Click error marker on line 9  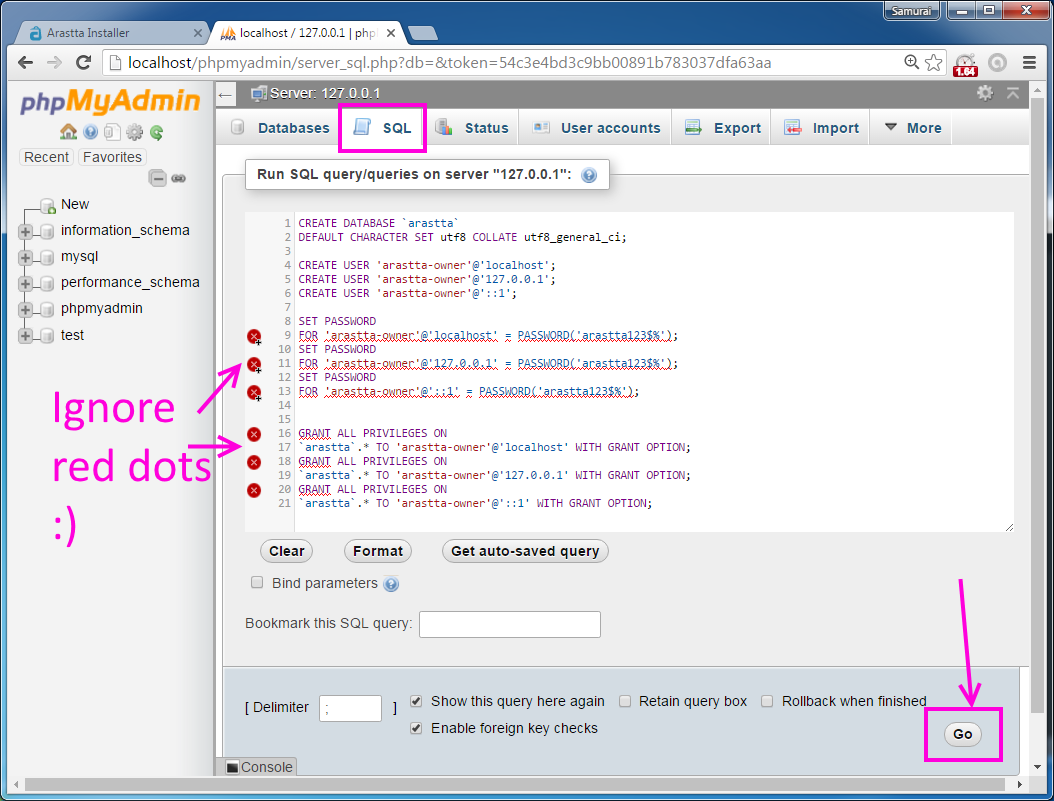(x=254, y=337)
